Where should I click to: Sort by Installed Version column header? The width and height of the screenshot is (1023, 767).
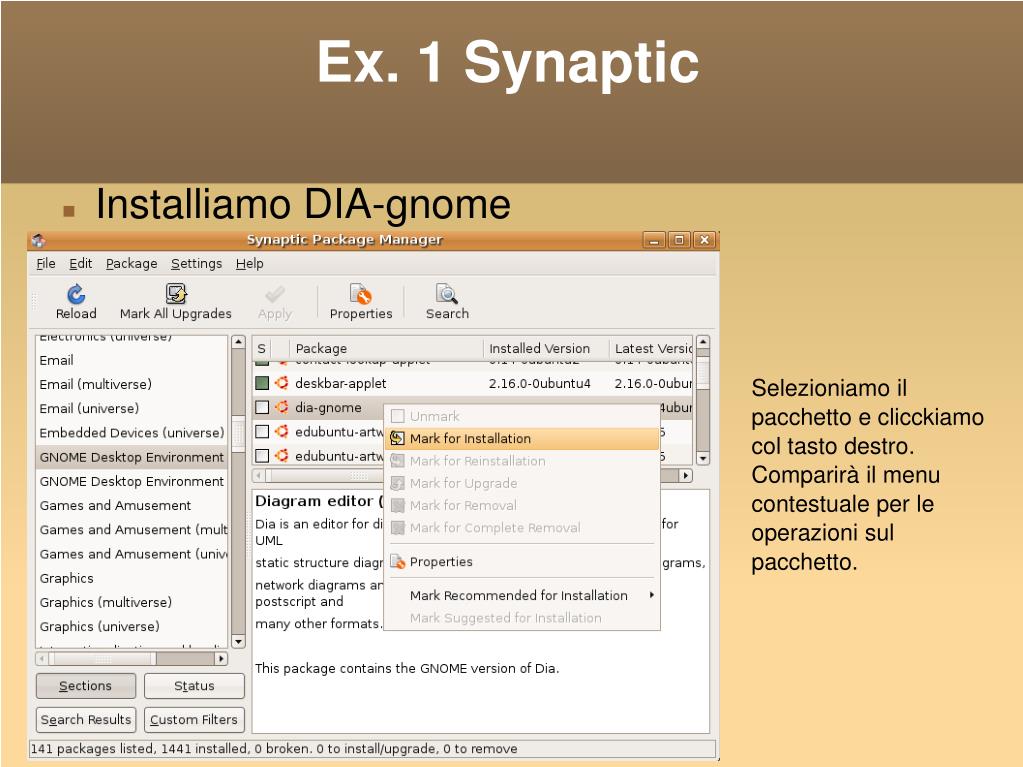tap(545, 348)
